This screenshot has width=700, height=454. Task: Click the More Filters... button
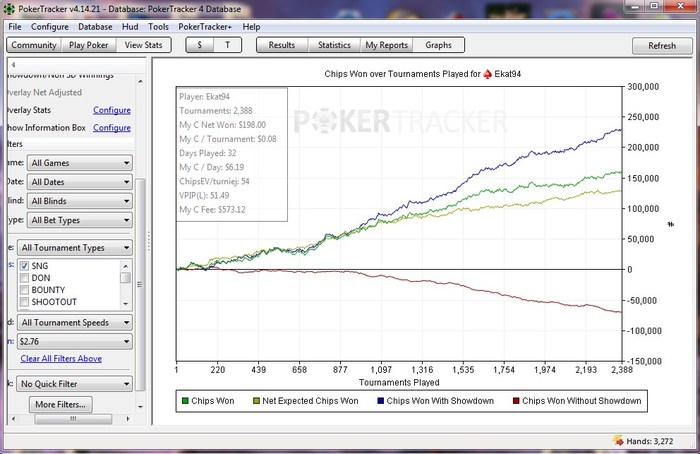60,404
